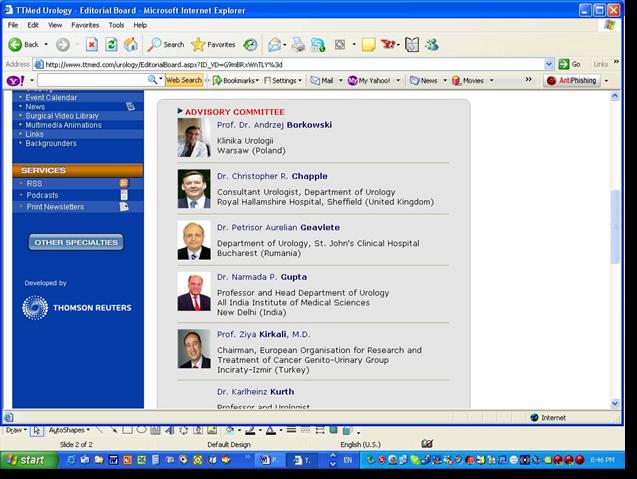637x479 pixels.
Task: Open the Windows Start button
Action: (x=28, y=460)
